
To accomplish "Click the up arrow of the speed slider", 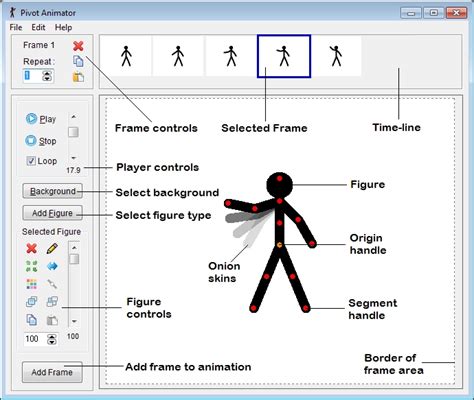I will [x=73, y=117].
